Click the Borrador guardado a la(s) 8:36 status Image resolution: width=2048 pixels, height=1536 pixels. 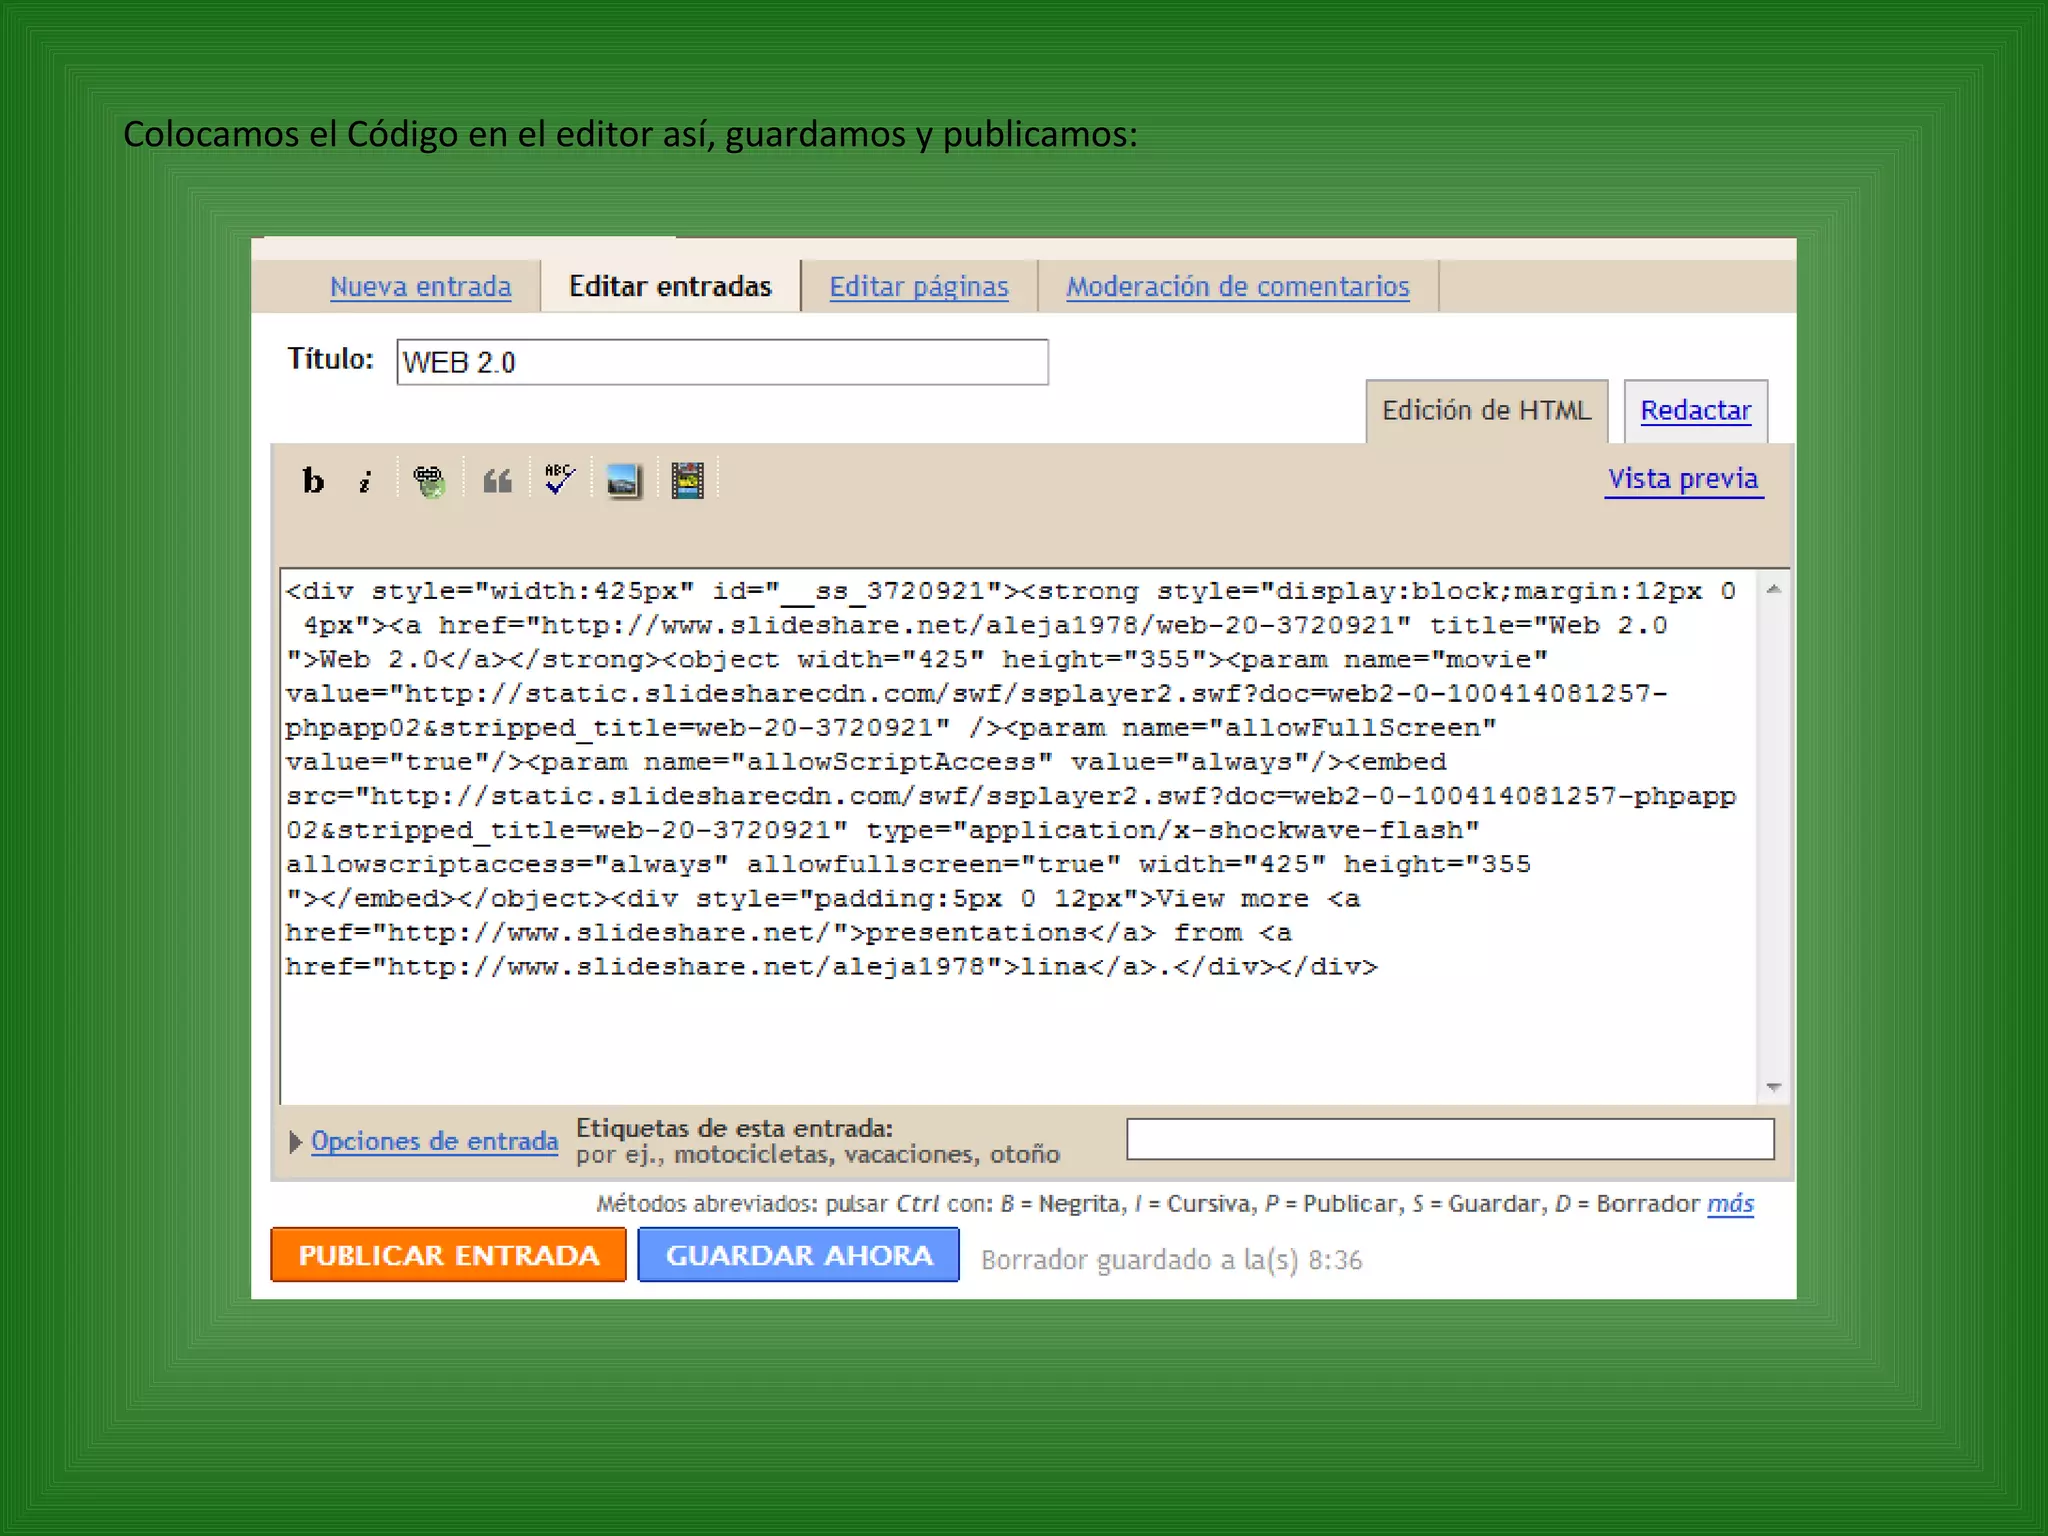[x=1171, y=1260]
